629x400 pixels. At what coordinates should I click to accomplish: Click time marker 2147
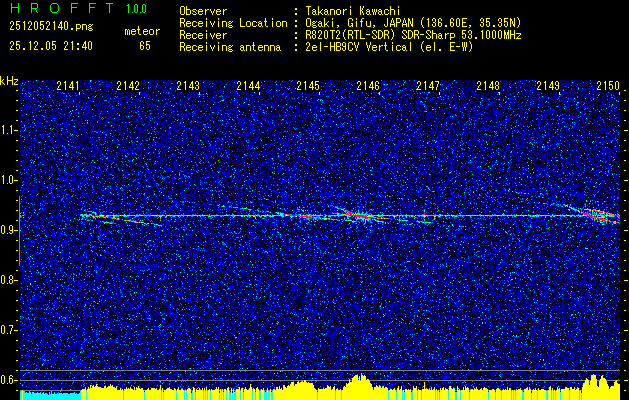pos(428,85)
